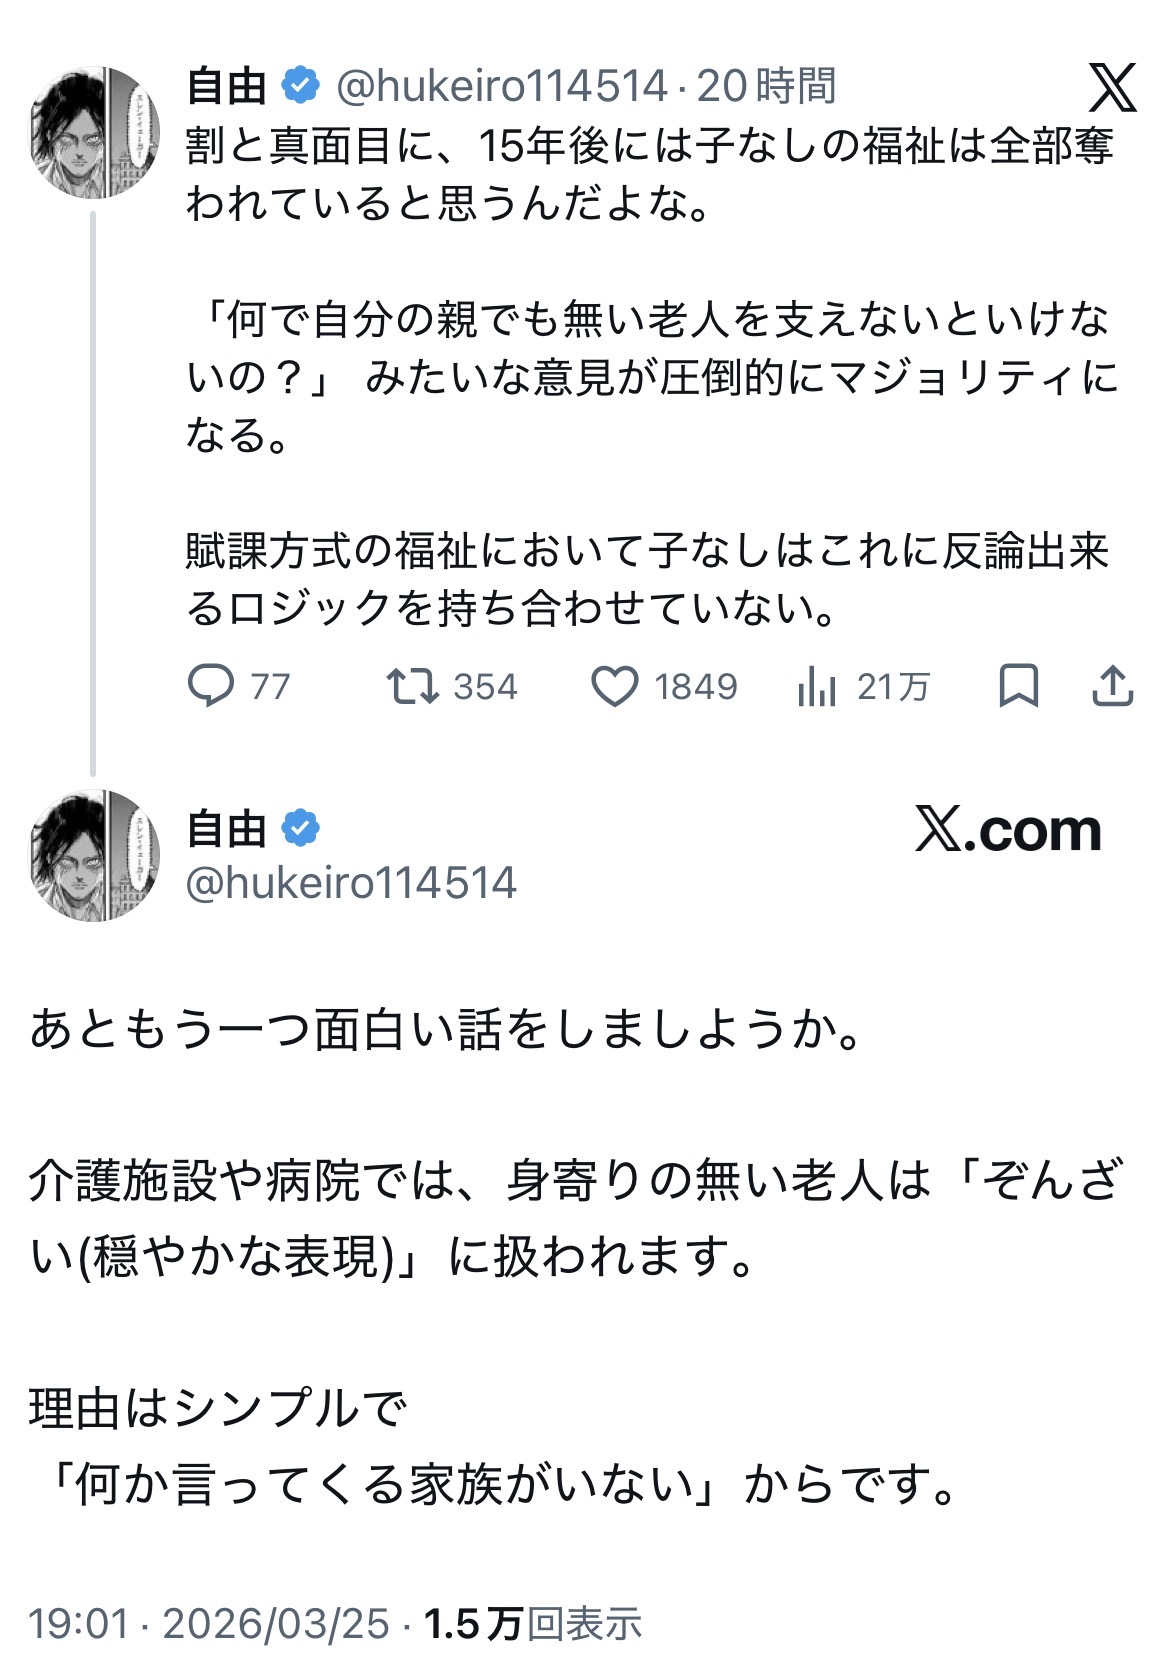Bookmark the first tweet
The image size is (1170, 1678).
(x=1018, y=686)
